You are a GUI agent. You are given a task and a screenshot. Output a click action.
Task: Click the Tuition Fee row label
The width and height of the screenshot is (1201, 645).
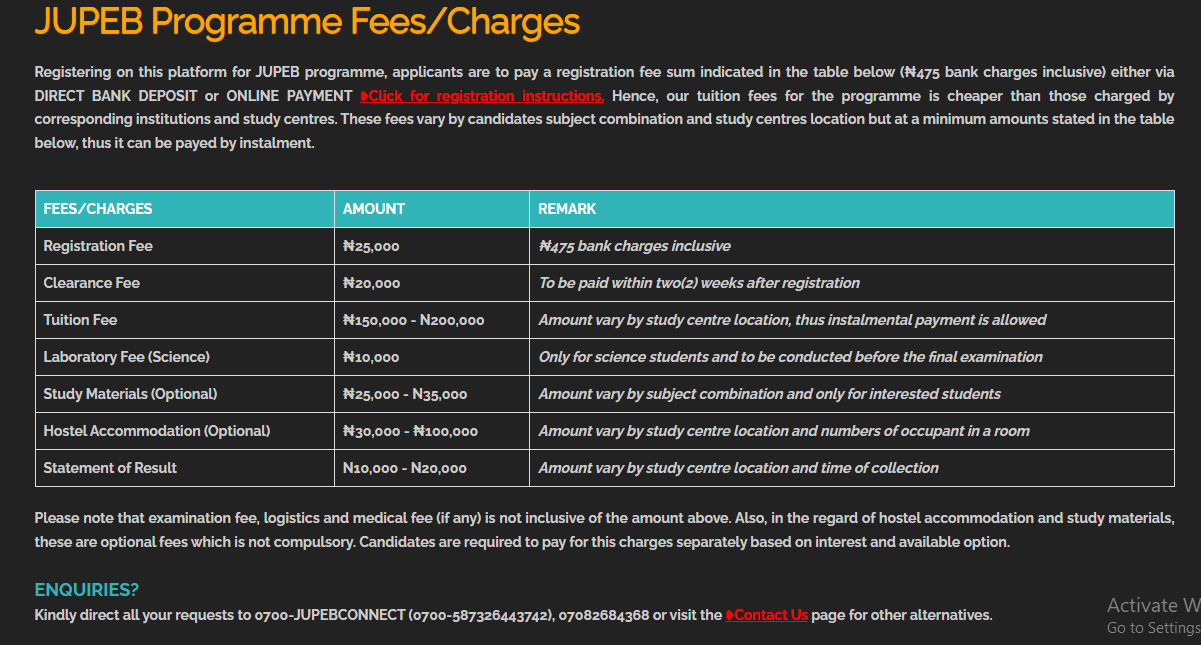pyautogui.click(x=80, y=320)
